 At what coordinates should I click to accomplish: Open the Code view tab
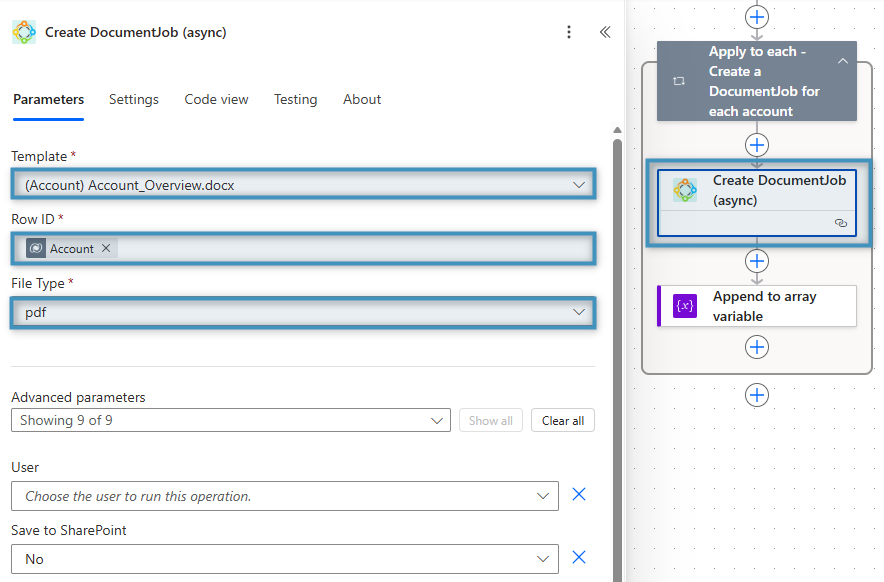tap(216, 99)
